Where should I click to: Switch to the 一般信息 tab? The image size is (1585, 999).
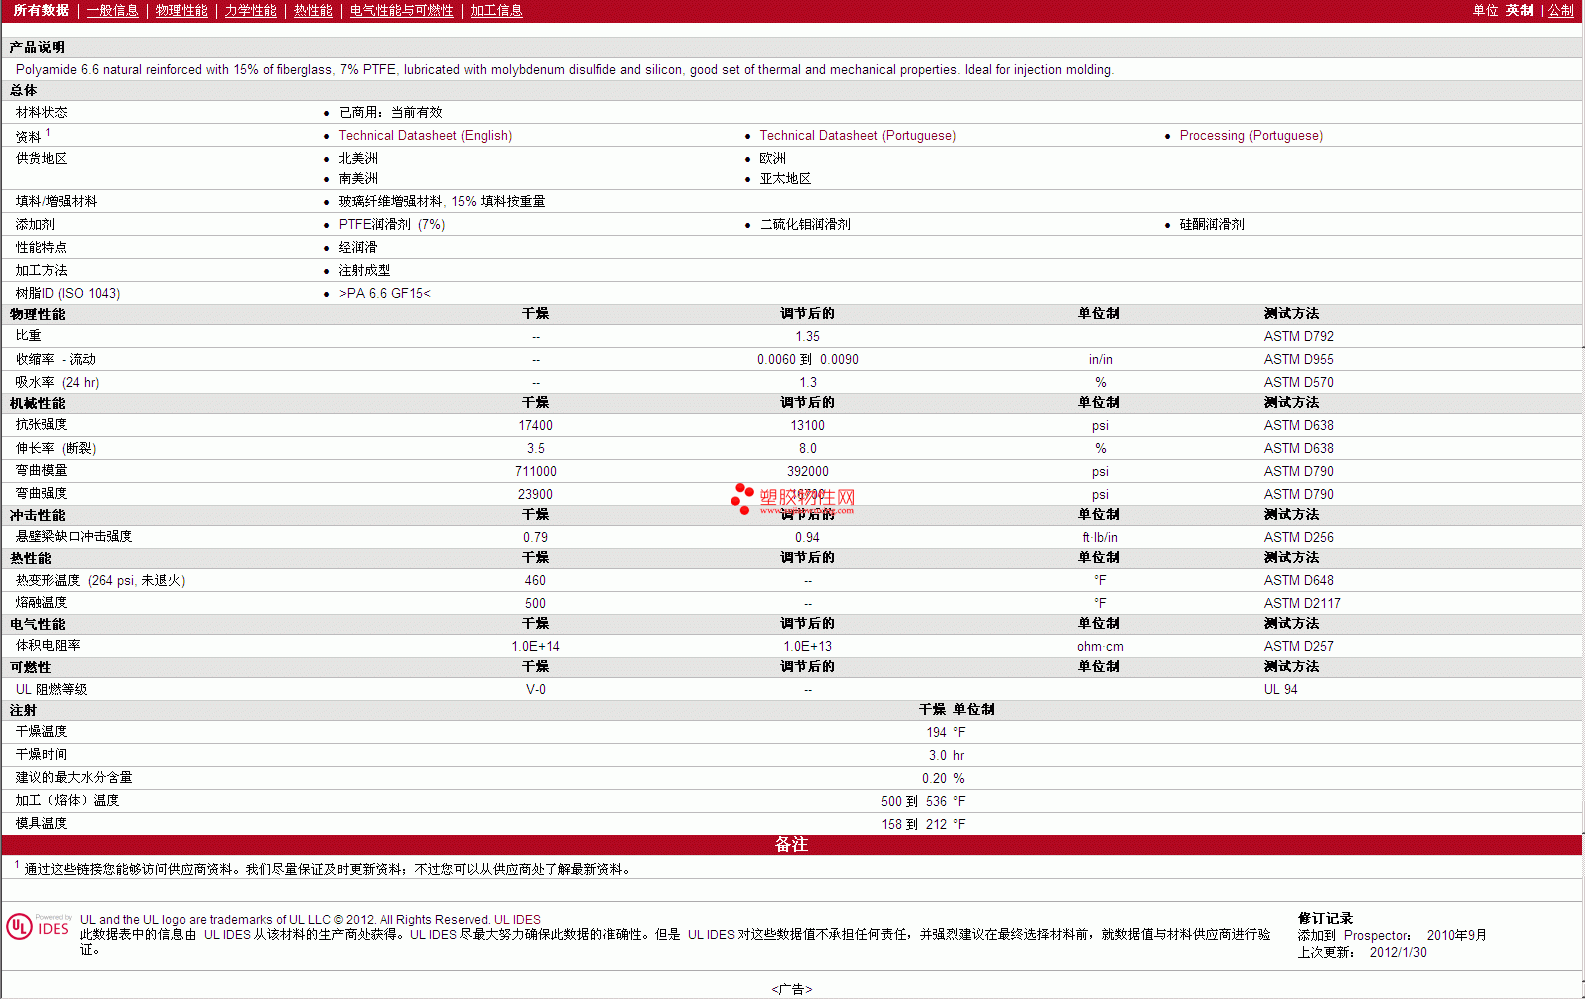(112, 10)
